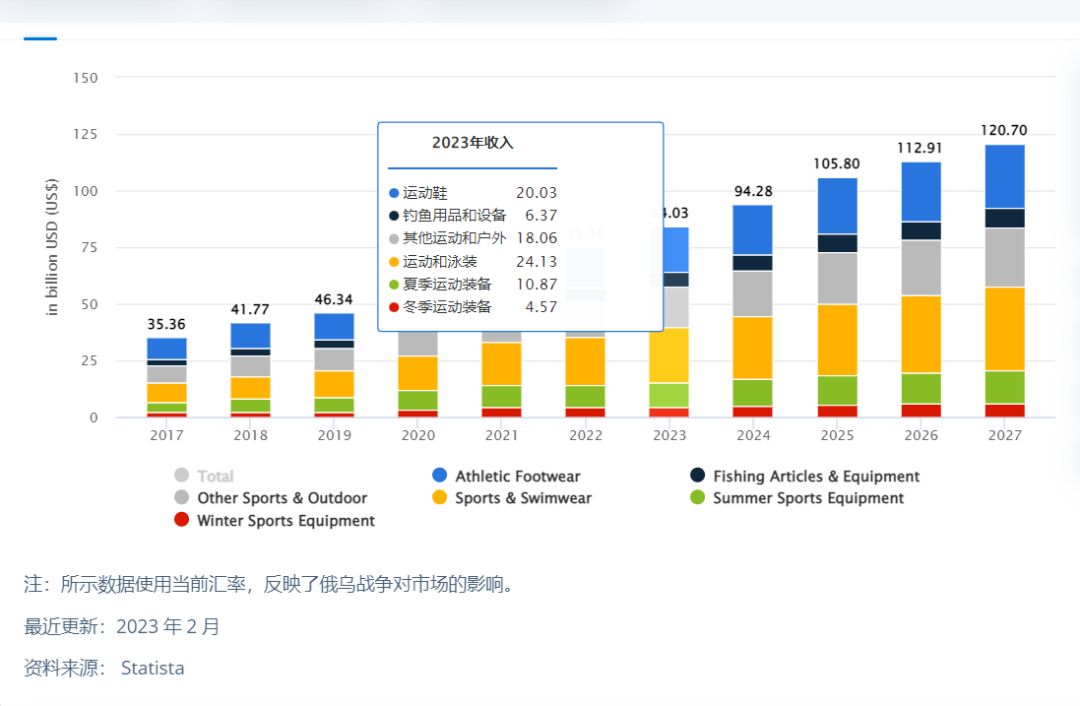Click the Summer Sports Equipment legend marker

[698, 497]
